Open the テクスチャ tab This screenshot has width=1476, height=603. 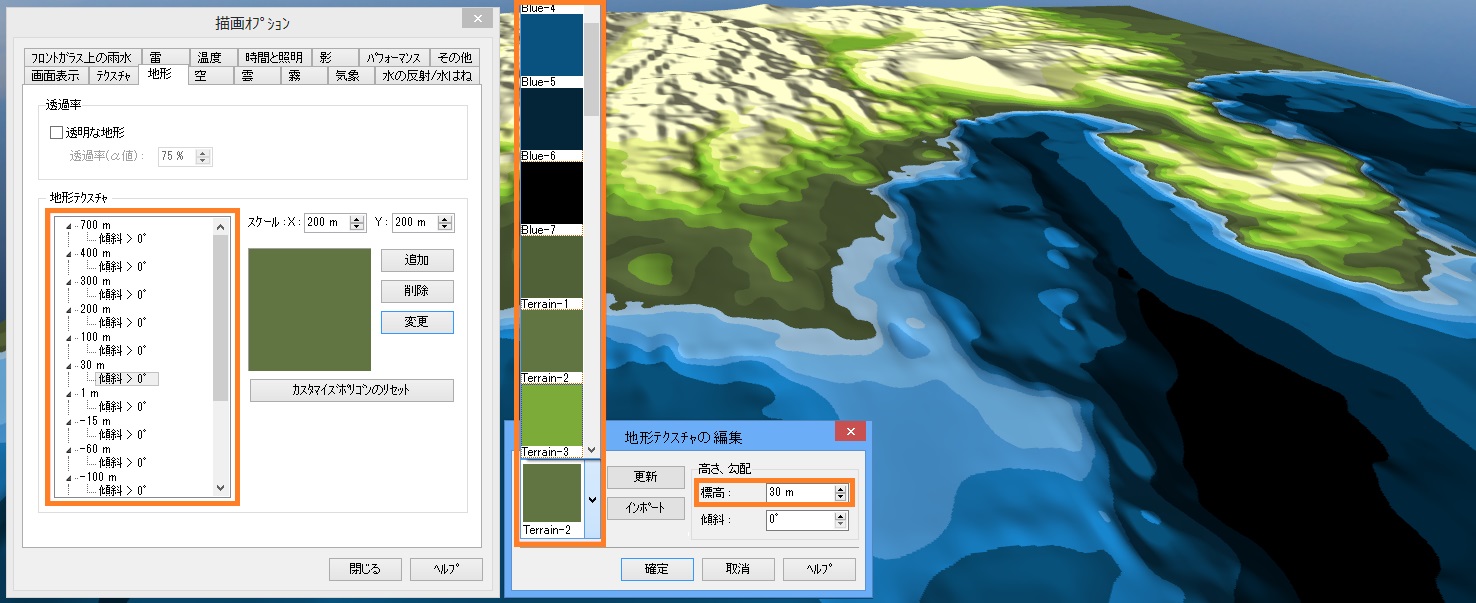pos(114,76)
